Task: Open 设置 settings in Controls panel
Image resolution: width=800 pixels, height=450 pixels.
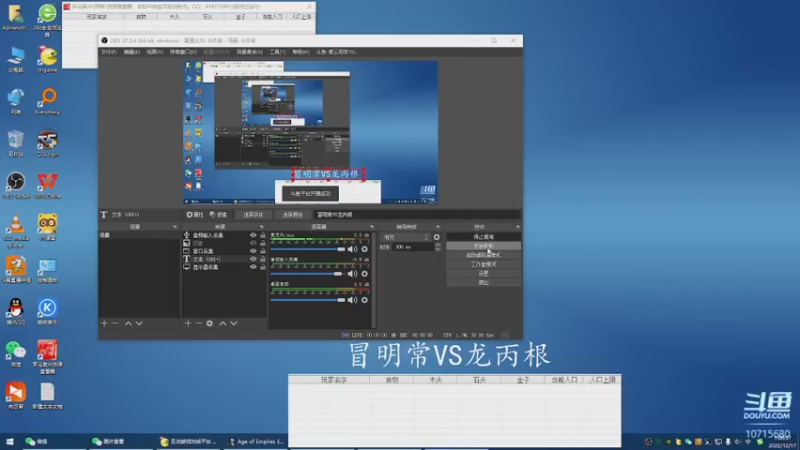Action: pos(483,273)
